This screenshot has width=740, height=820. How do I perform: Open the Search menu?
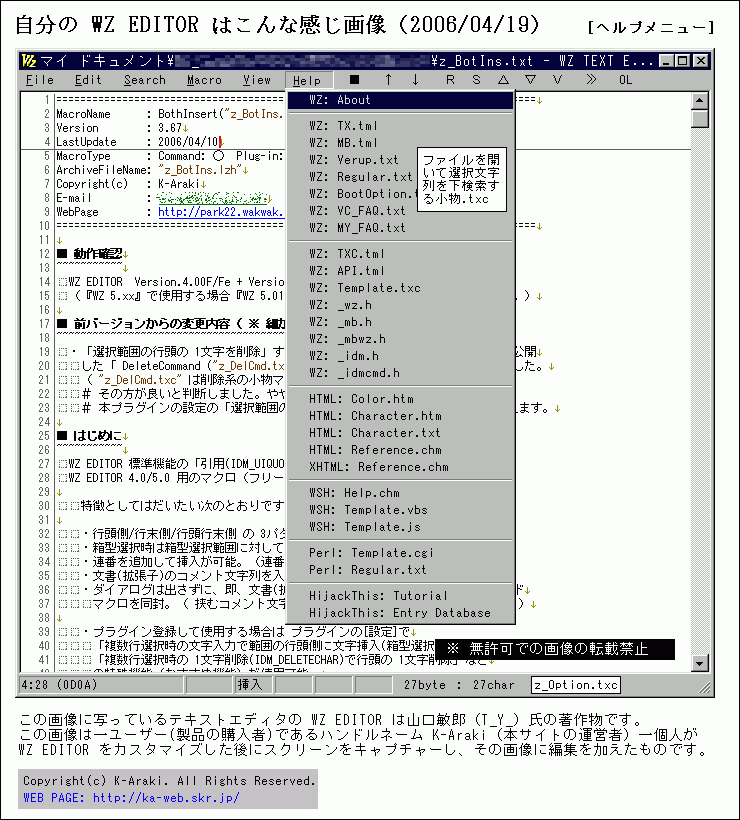pos(145,80)
